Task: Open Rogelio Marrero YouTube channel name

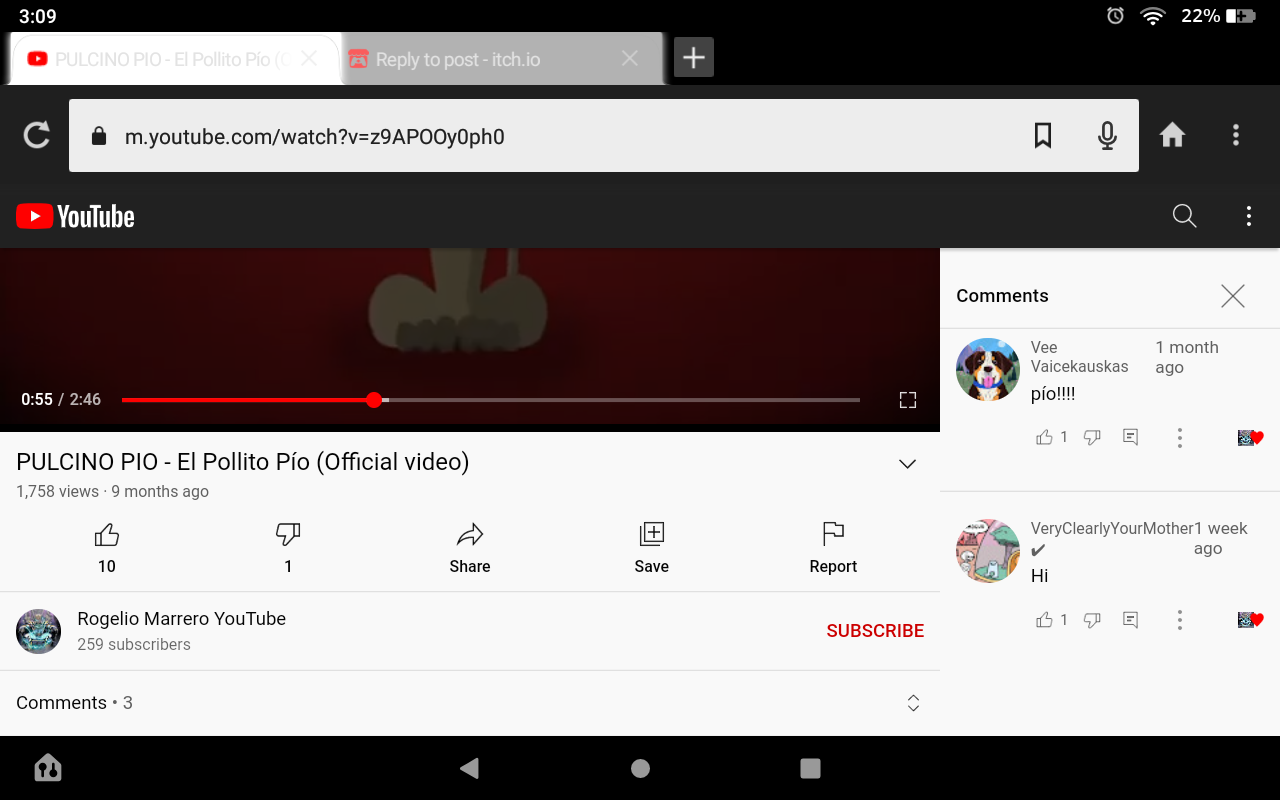Action: coord(182,619)
